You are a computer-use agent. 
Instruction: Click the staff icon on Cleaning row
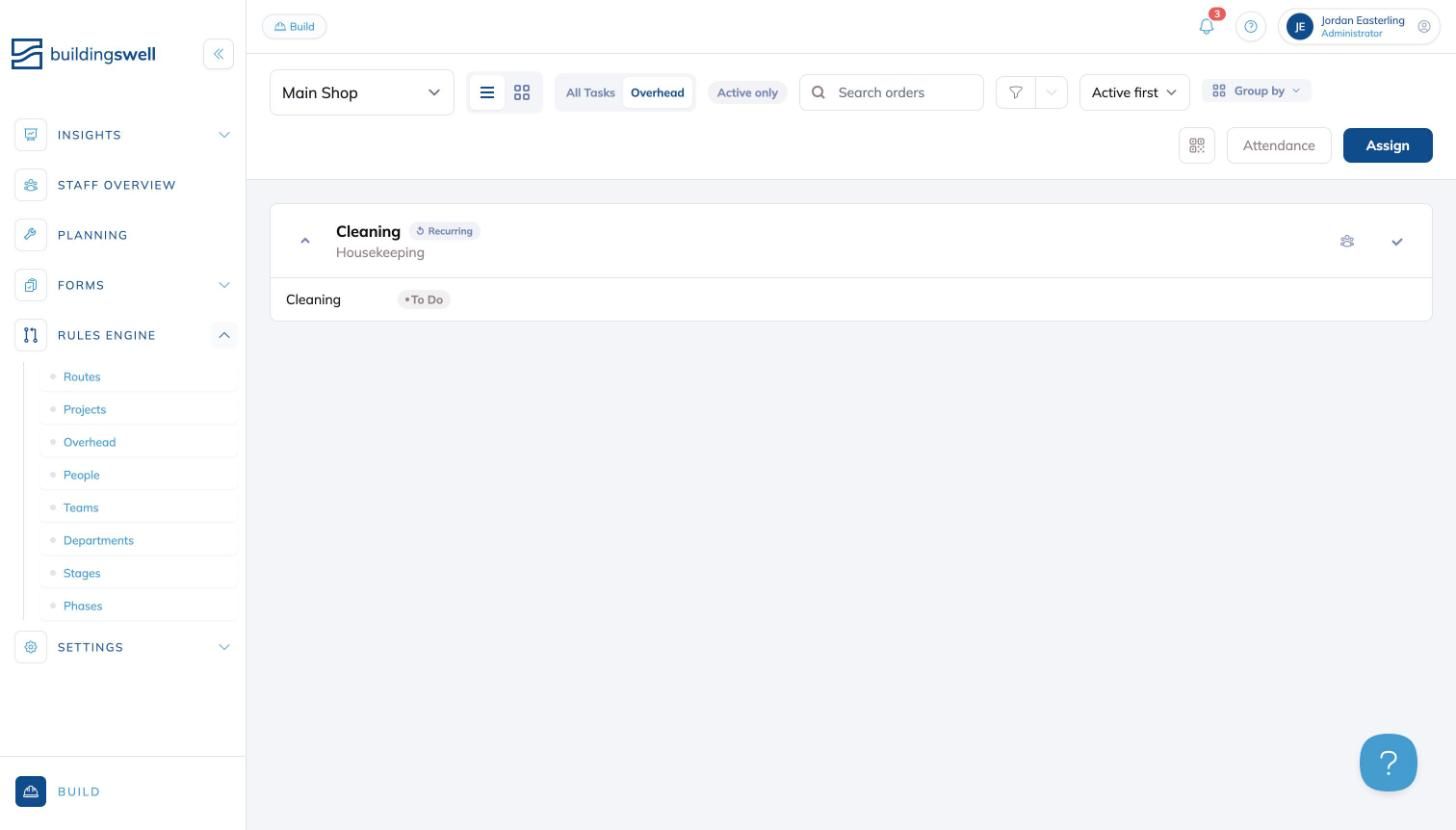click(x=1347, y=241)
